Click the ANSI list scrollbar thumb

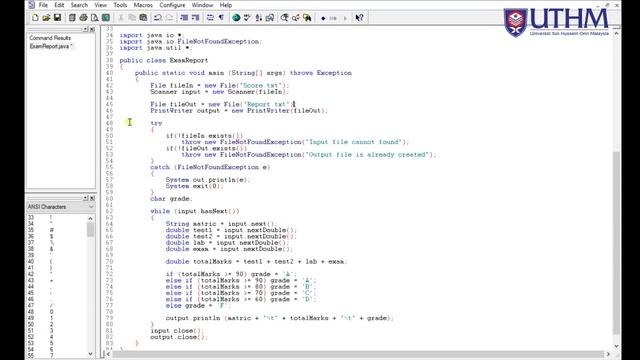[x=90, y=230]
